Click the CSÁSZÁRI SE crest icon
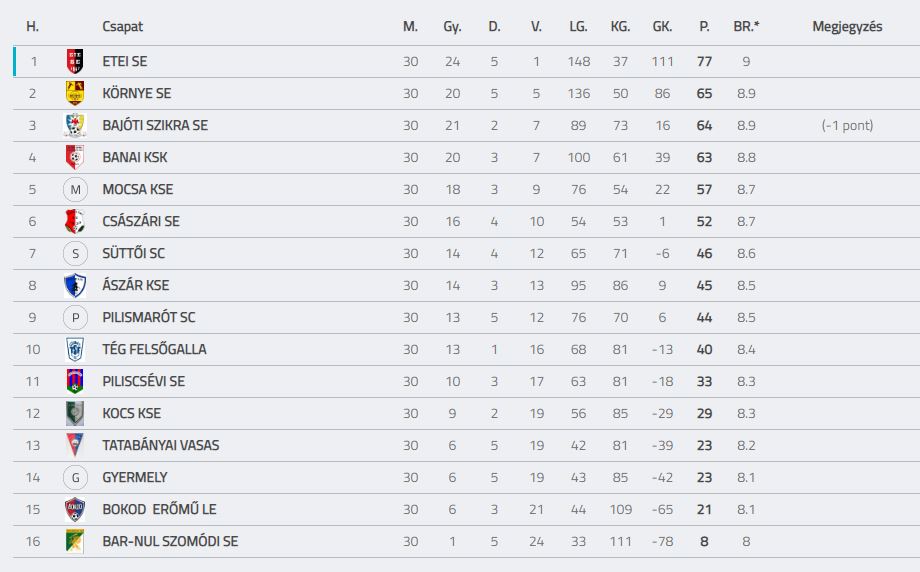Image resolution: width=920 pixels, height=572 pixels. click(x=75, y=221)
